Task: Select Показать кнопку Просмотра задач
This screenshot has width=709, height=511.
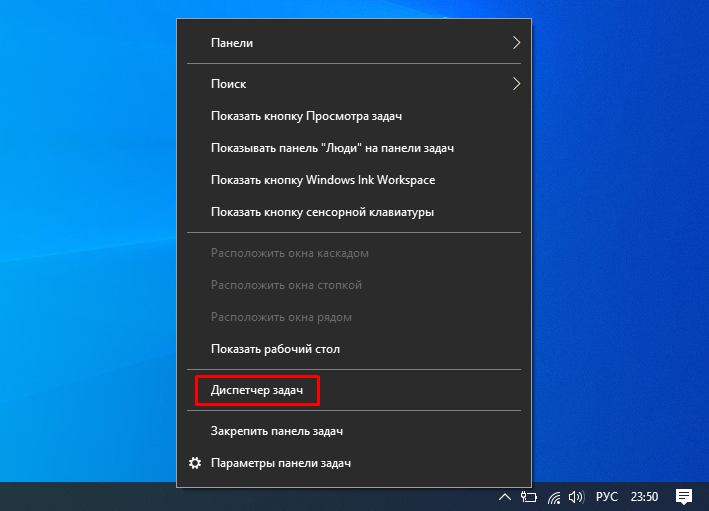Action: (x=354, y=116)
